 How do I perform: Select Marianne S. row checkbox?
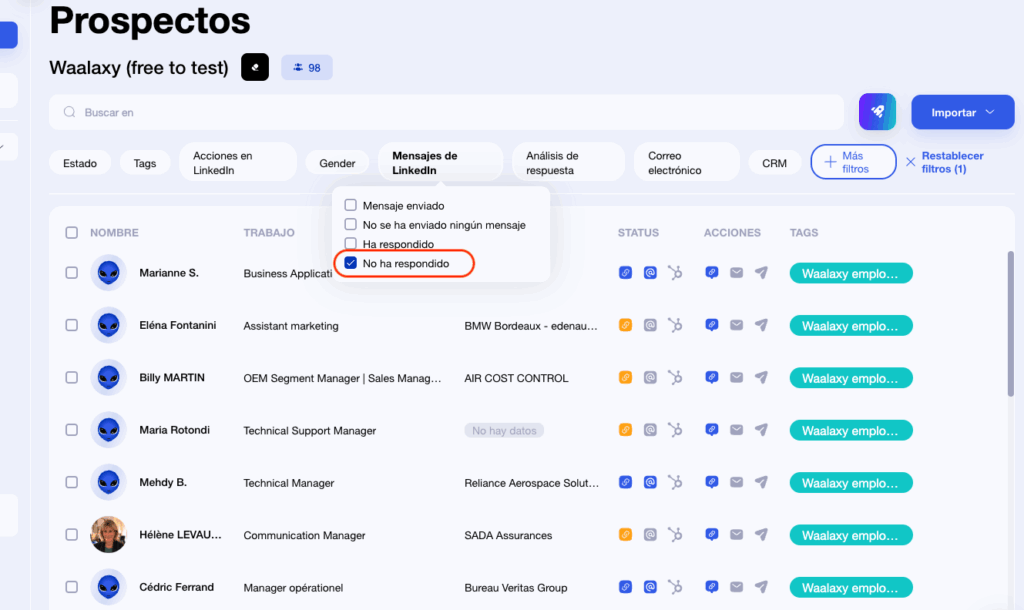tap(72, 272)
